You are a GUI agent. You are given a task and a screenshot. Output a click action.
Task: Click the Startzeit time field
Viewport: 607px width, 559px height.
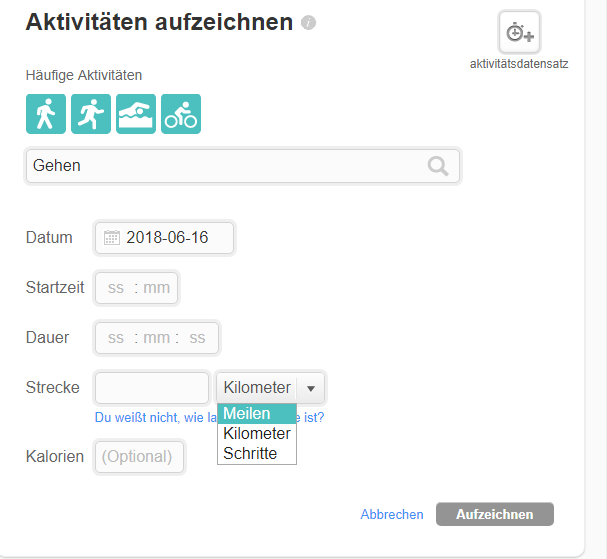click(x=137, y=288)
